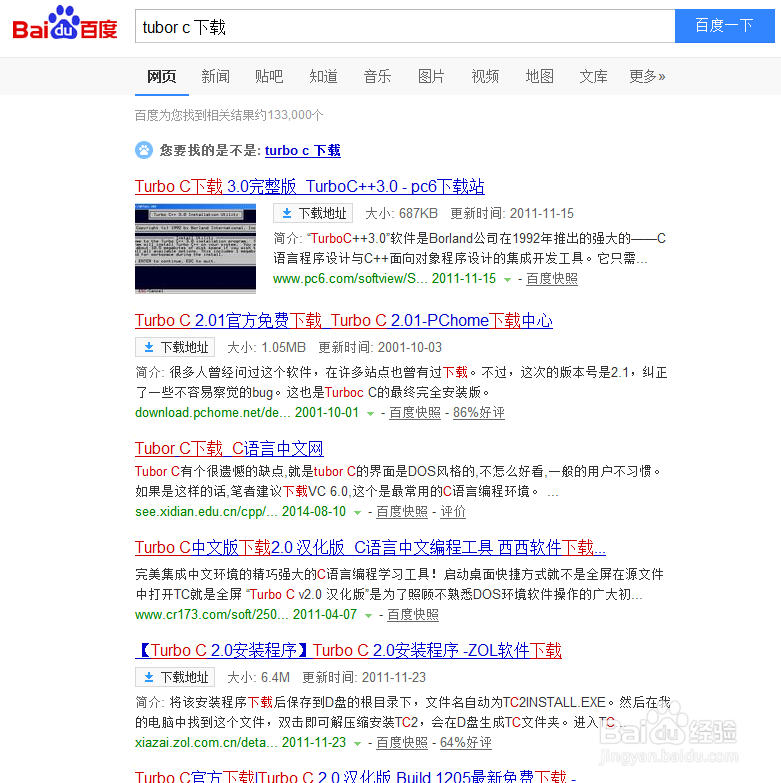Image resolution: width=781 pixels, height=783 pixels.
Task: Click the Turbo C++ installer thumbnail
Action: click(195, 249)
